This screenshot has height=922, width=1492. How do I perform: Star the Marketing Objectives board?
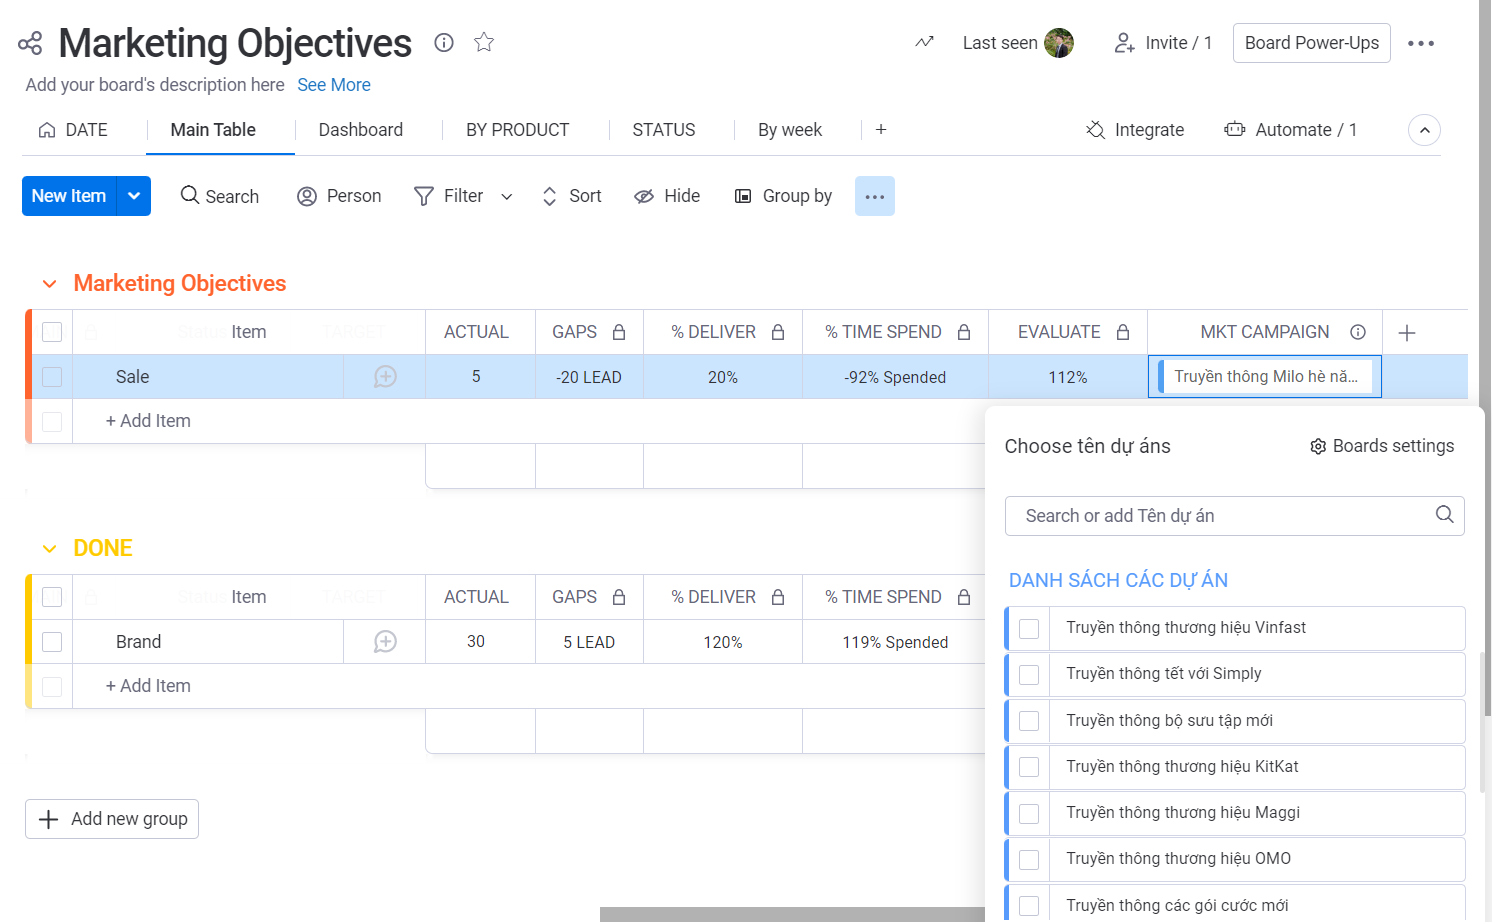(484, 42)
